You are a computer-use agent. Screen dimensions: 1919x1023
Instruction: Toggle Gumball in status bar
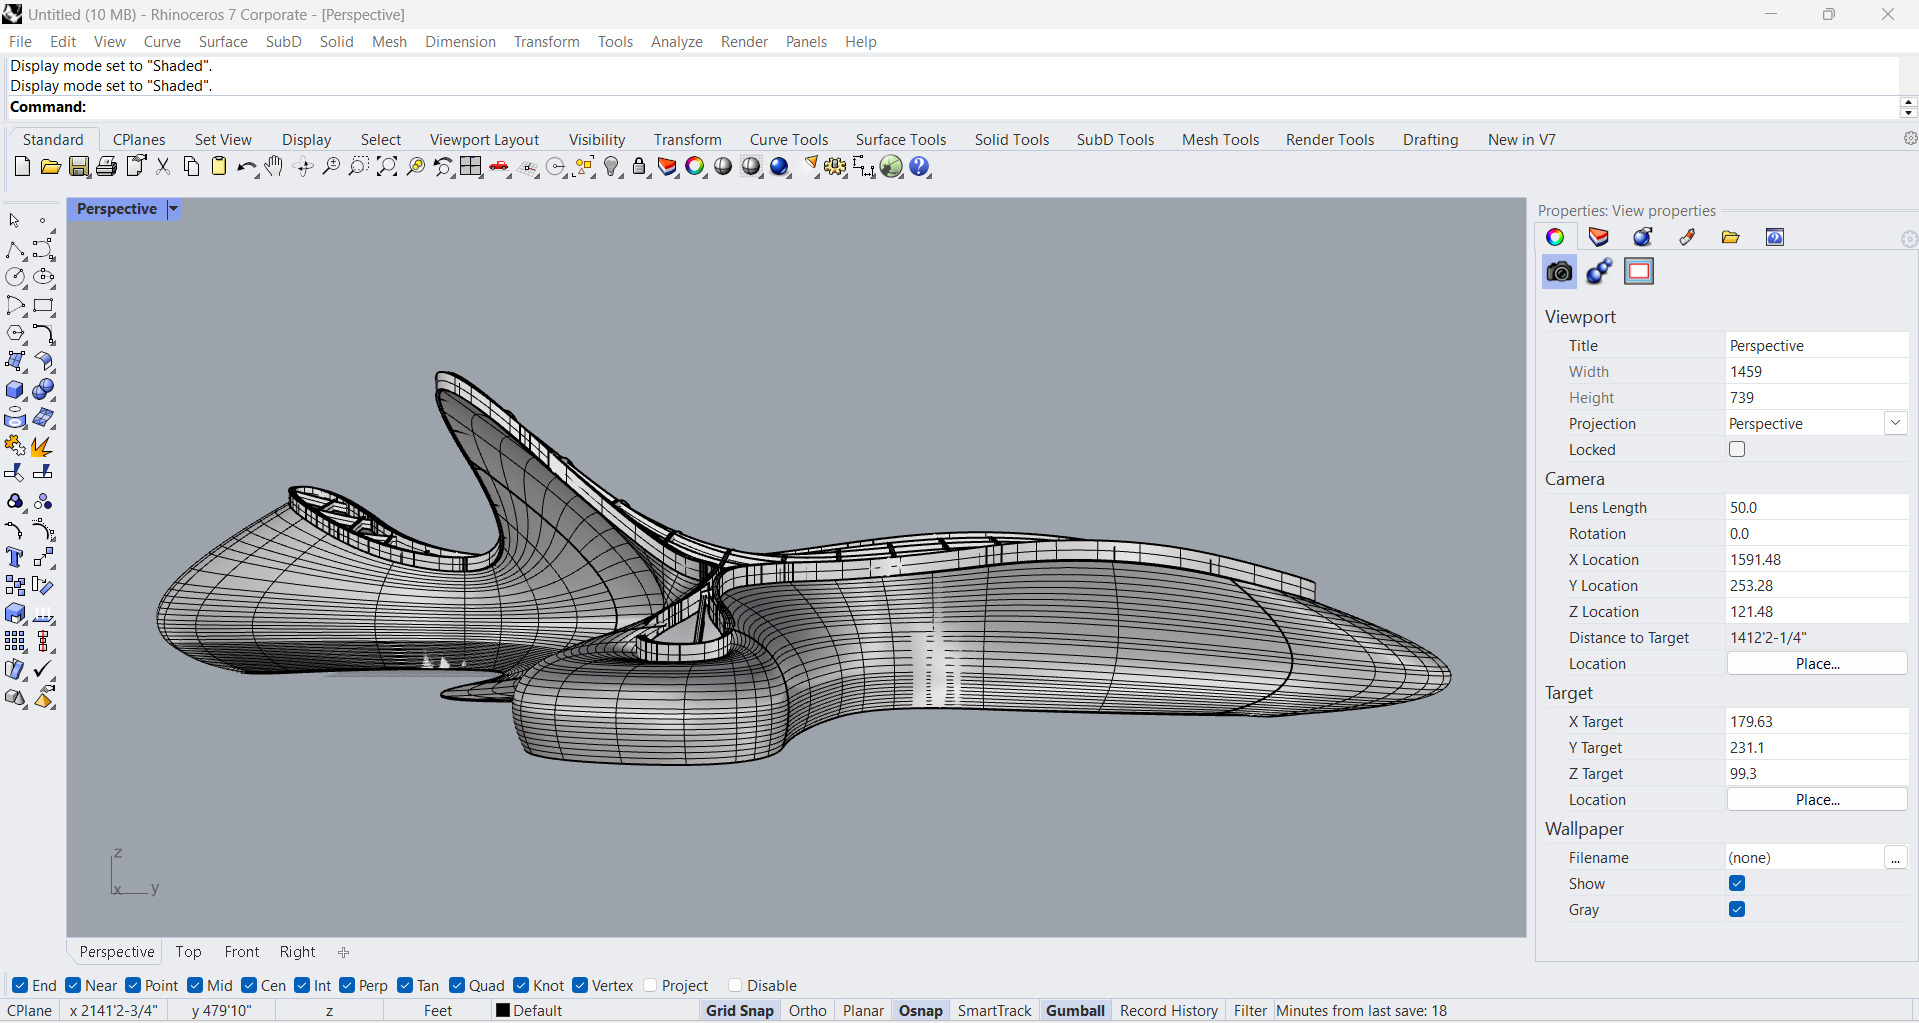tap(1075, 1010)
